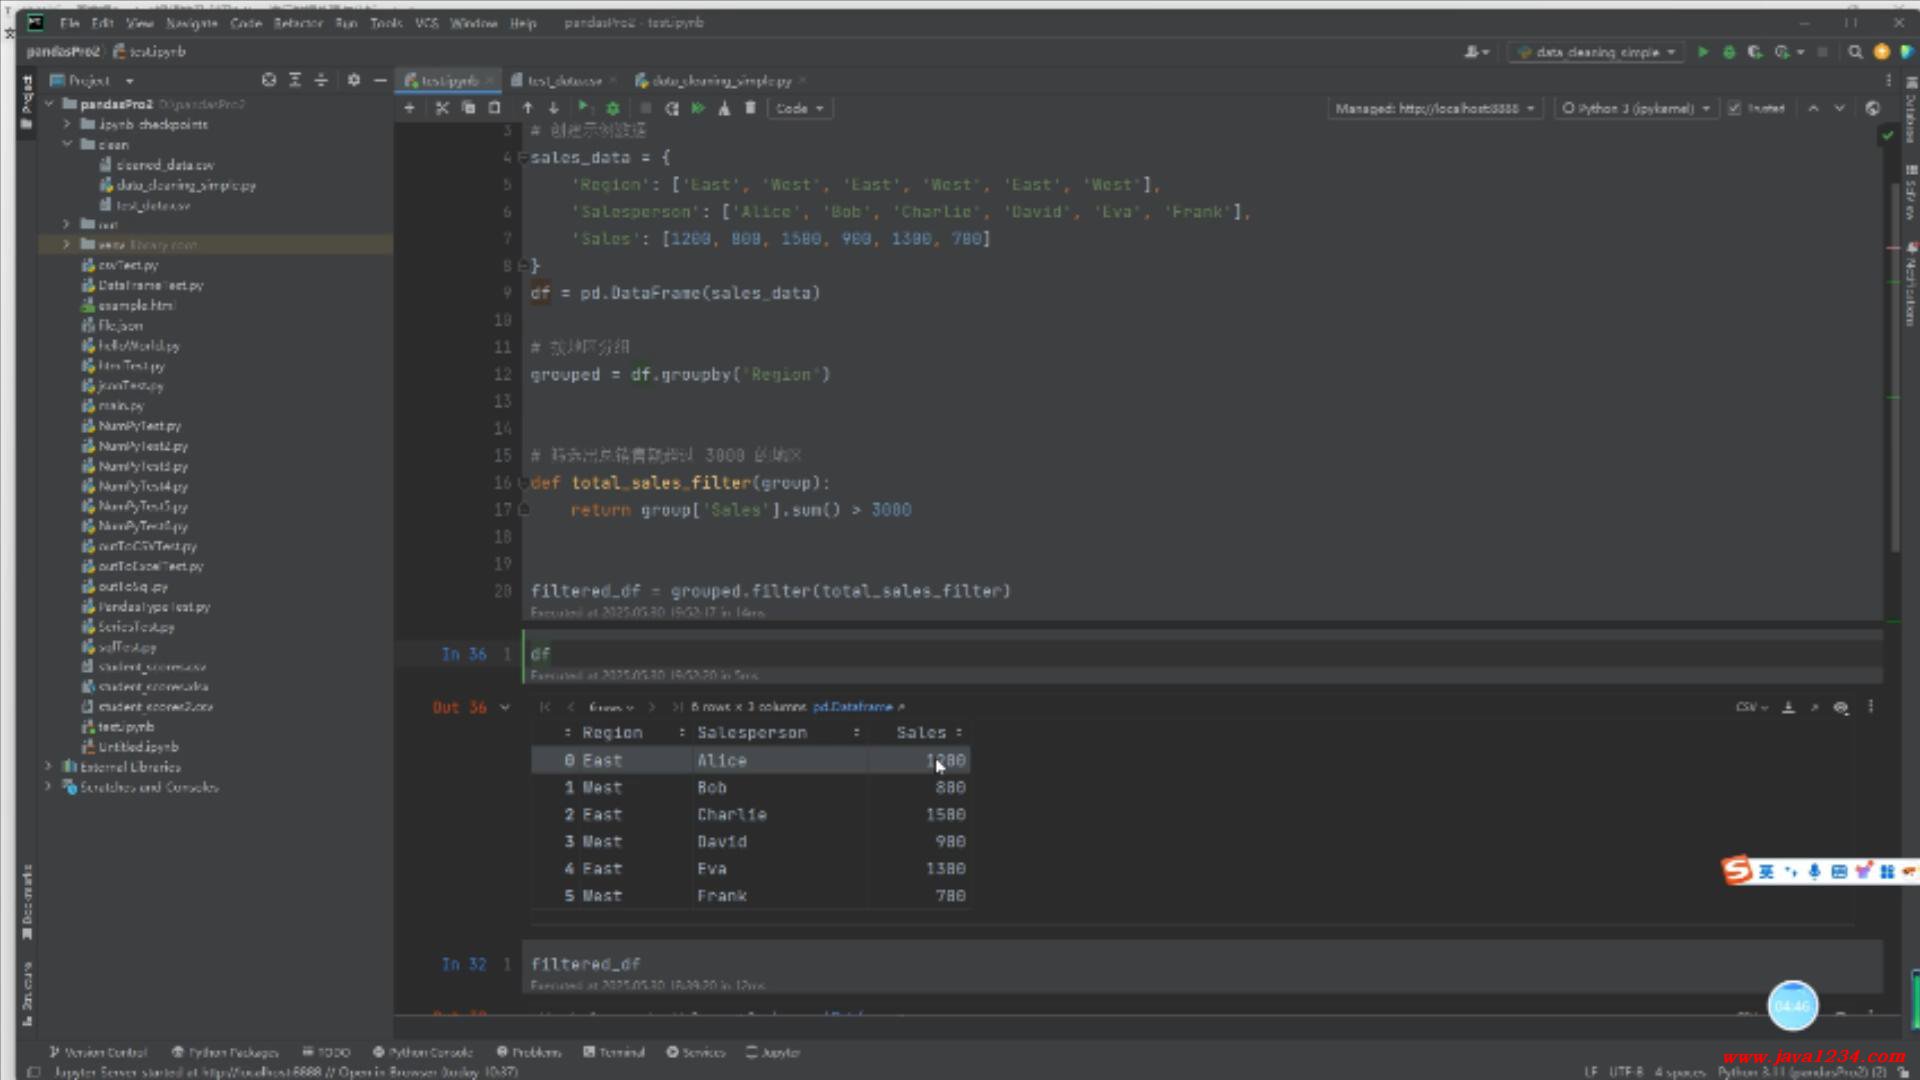Run all cells with double-arrow icon
Image resolution: width=1920 pixels, height=1080 pixels.
click(x=698, y=108)
